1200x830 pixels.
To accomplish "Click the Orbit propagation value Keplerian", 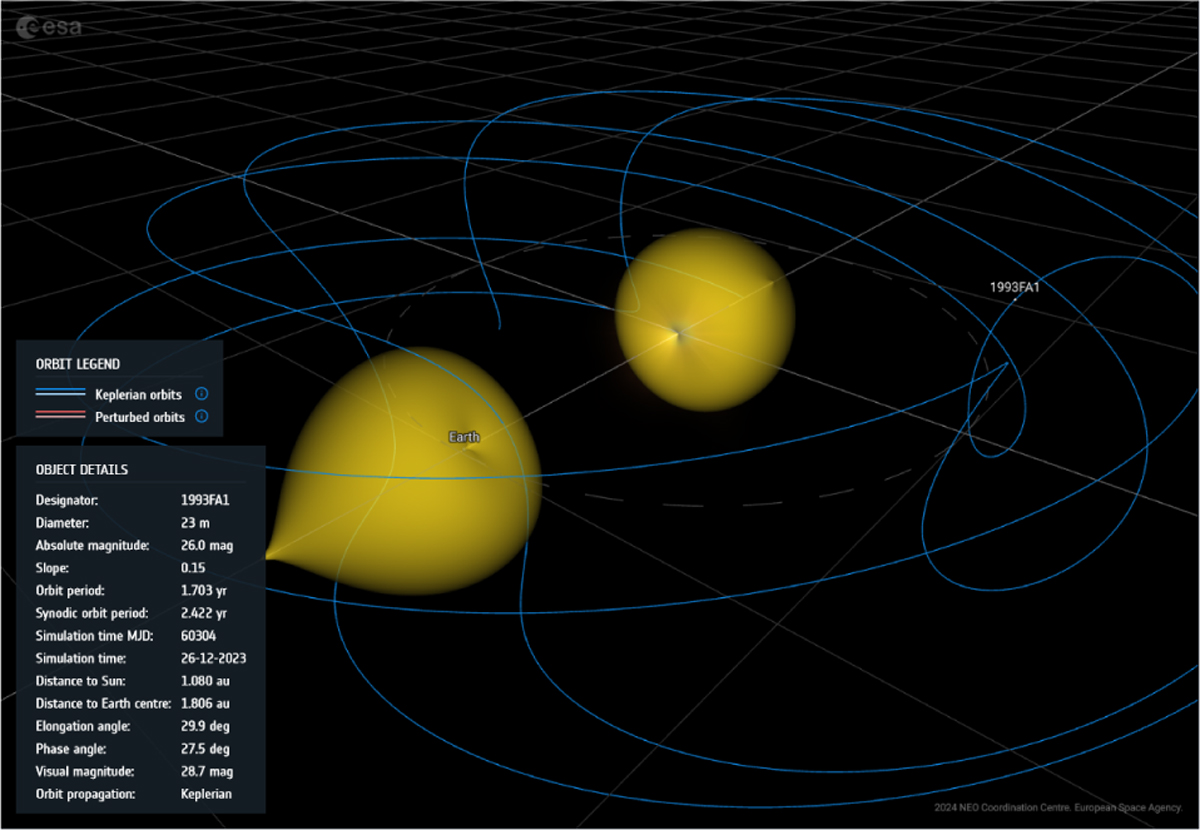I will pos(204,794).
